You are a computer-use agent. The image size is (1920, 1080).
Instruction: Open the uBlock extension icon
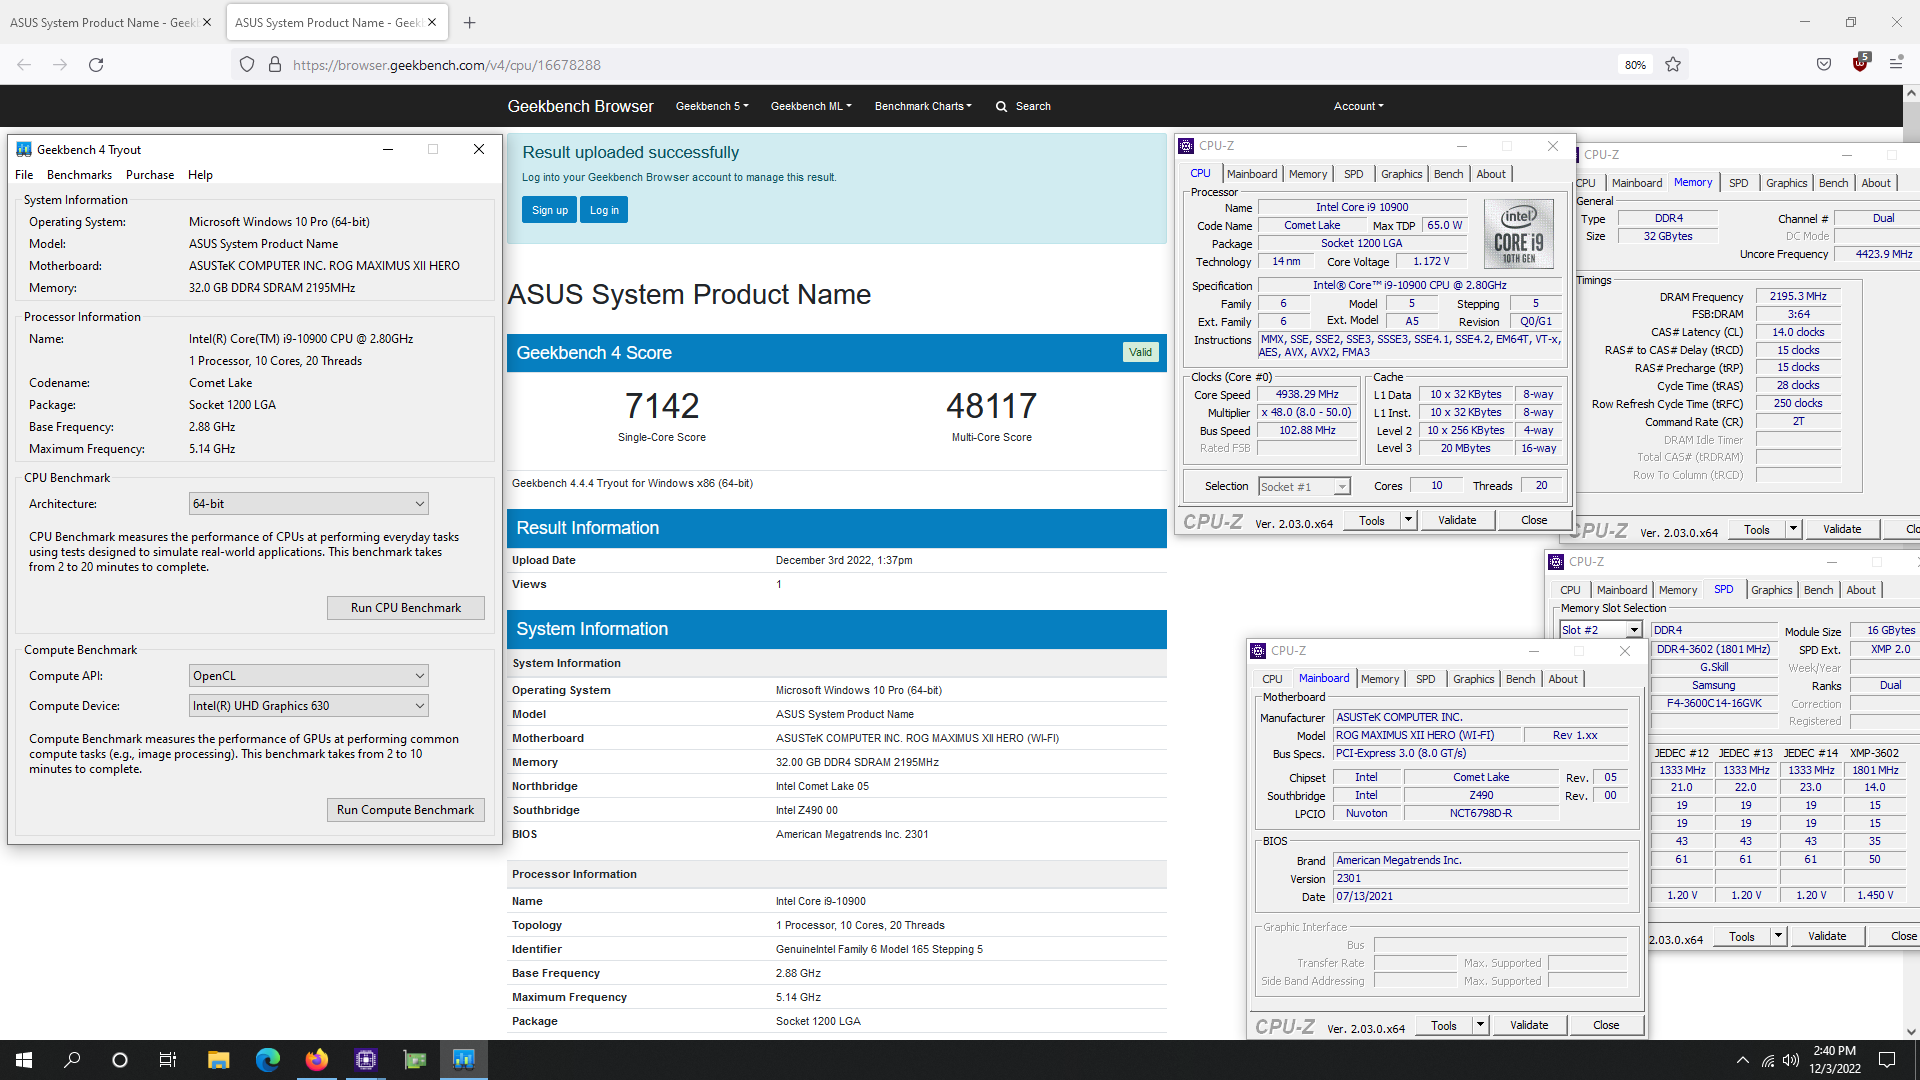1860,63
